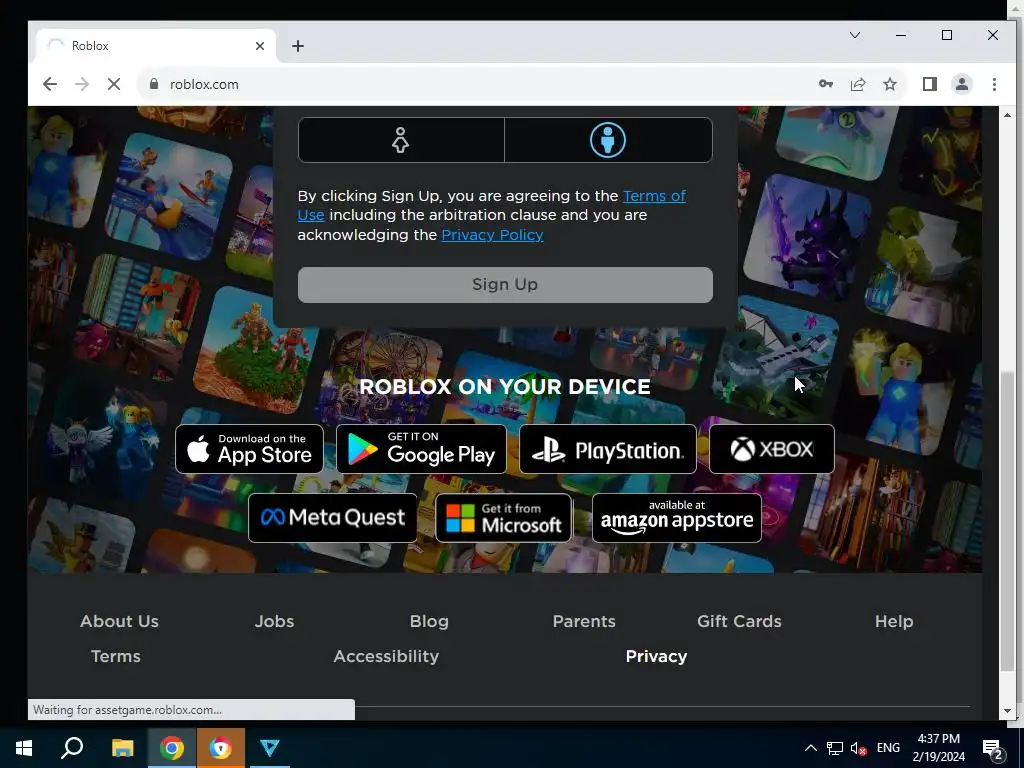Bookmark this tab with star icon
Screen dimensions: 1024x768
pos(889,84)
